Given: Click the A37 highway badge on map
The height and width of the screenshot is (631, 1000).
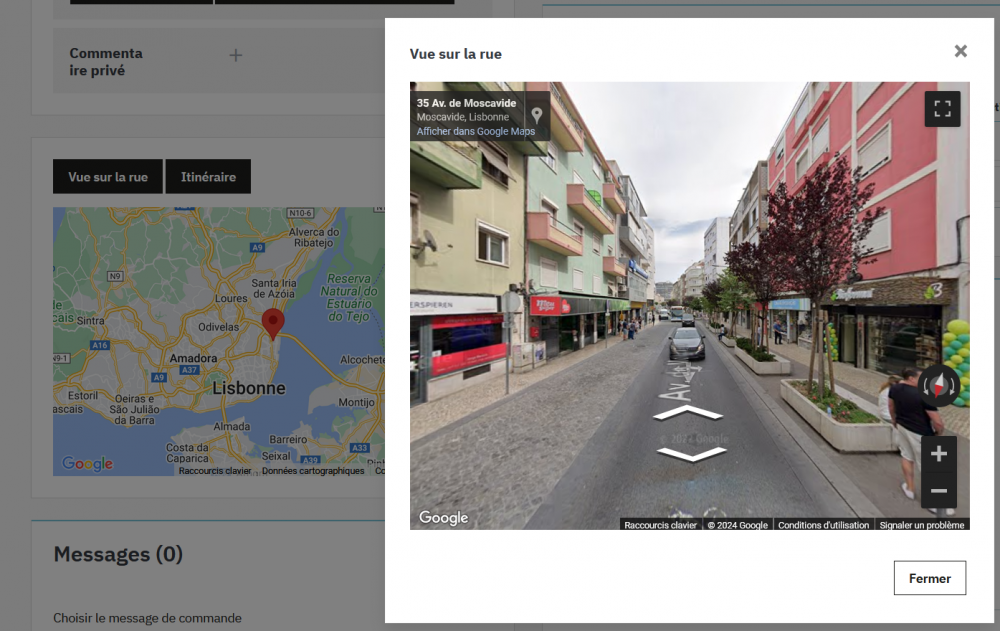Looking at the screenshot, I should point(189,370).
